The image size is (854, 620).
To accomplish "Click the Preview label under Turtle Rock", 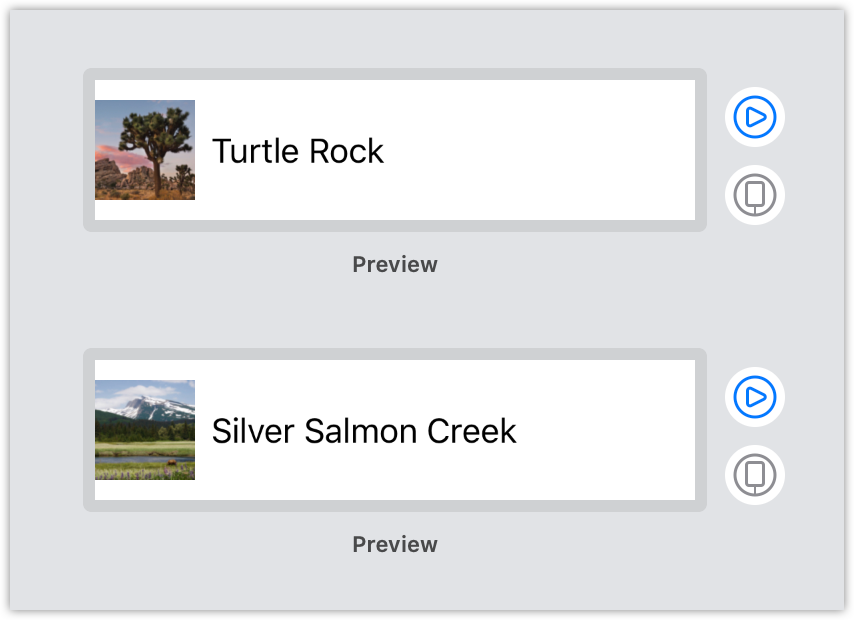I will click(395, 265).
